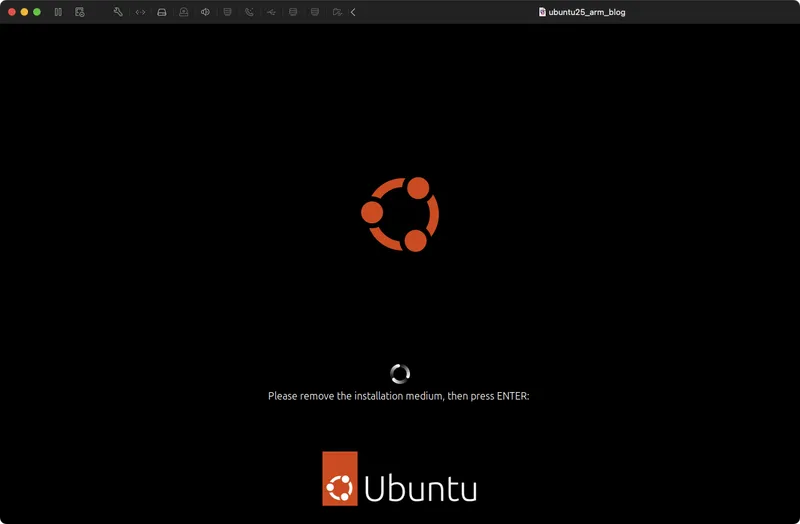Image resolution: width=800 pixels, height=524 pixels.
Task: Open the snapshots manager icon
Action: point(80,12)
